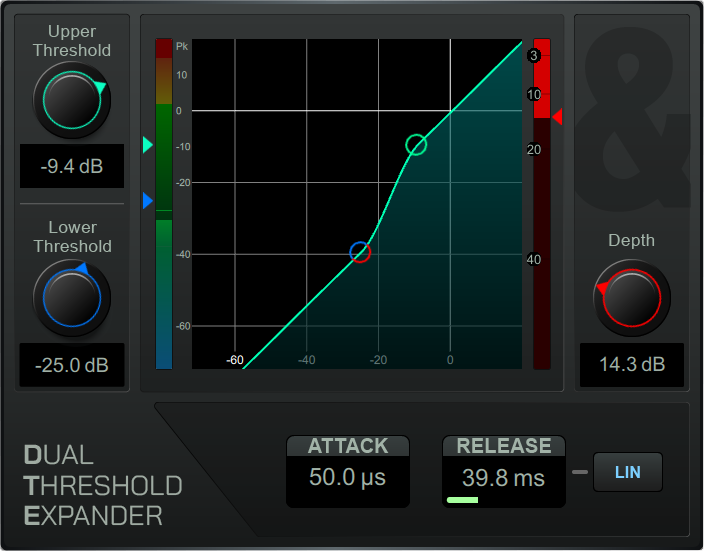Click the red Depth knob
The width and height of the screenshot is (704, 551).
(x=632, y=298)
